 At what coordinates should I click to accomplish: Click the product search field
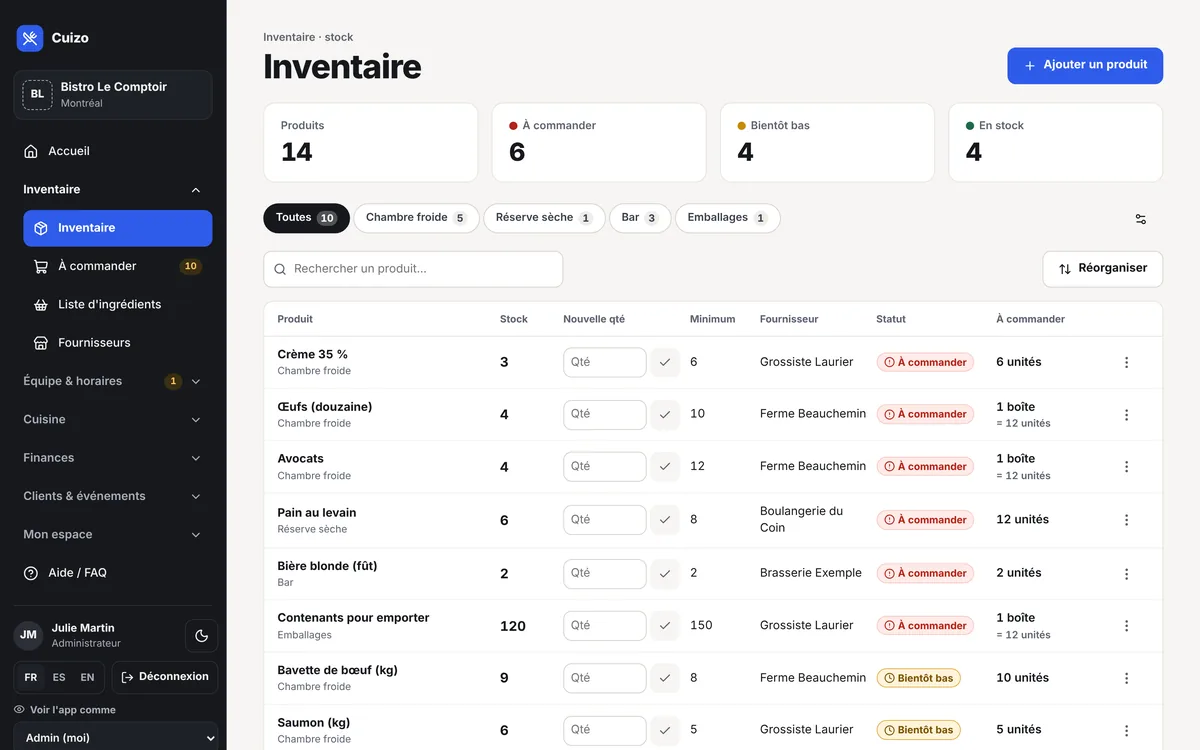coord(413,269)
